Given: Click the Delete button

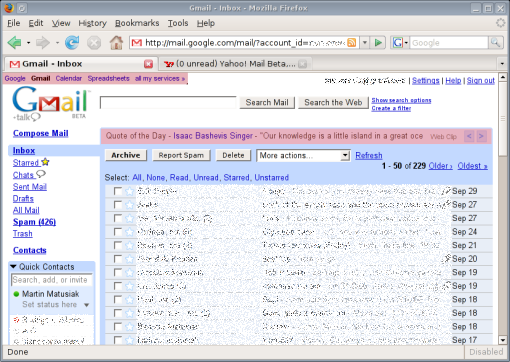Looking at the screenshot, I should [x=233, y=155].
